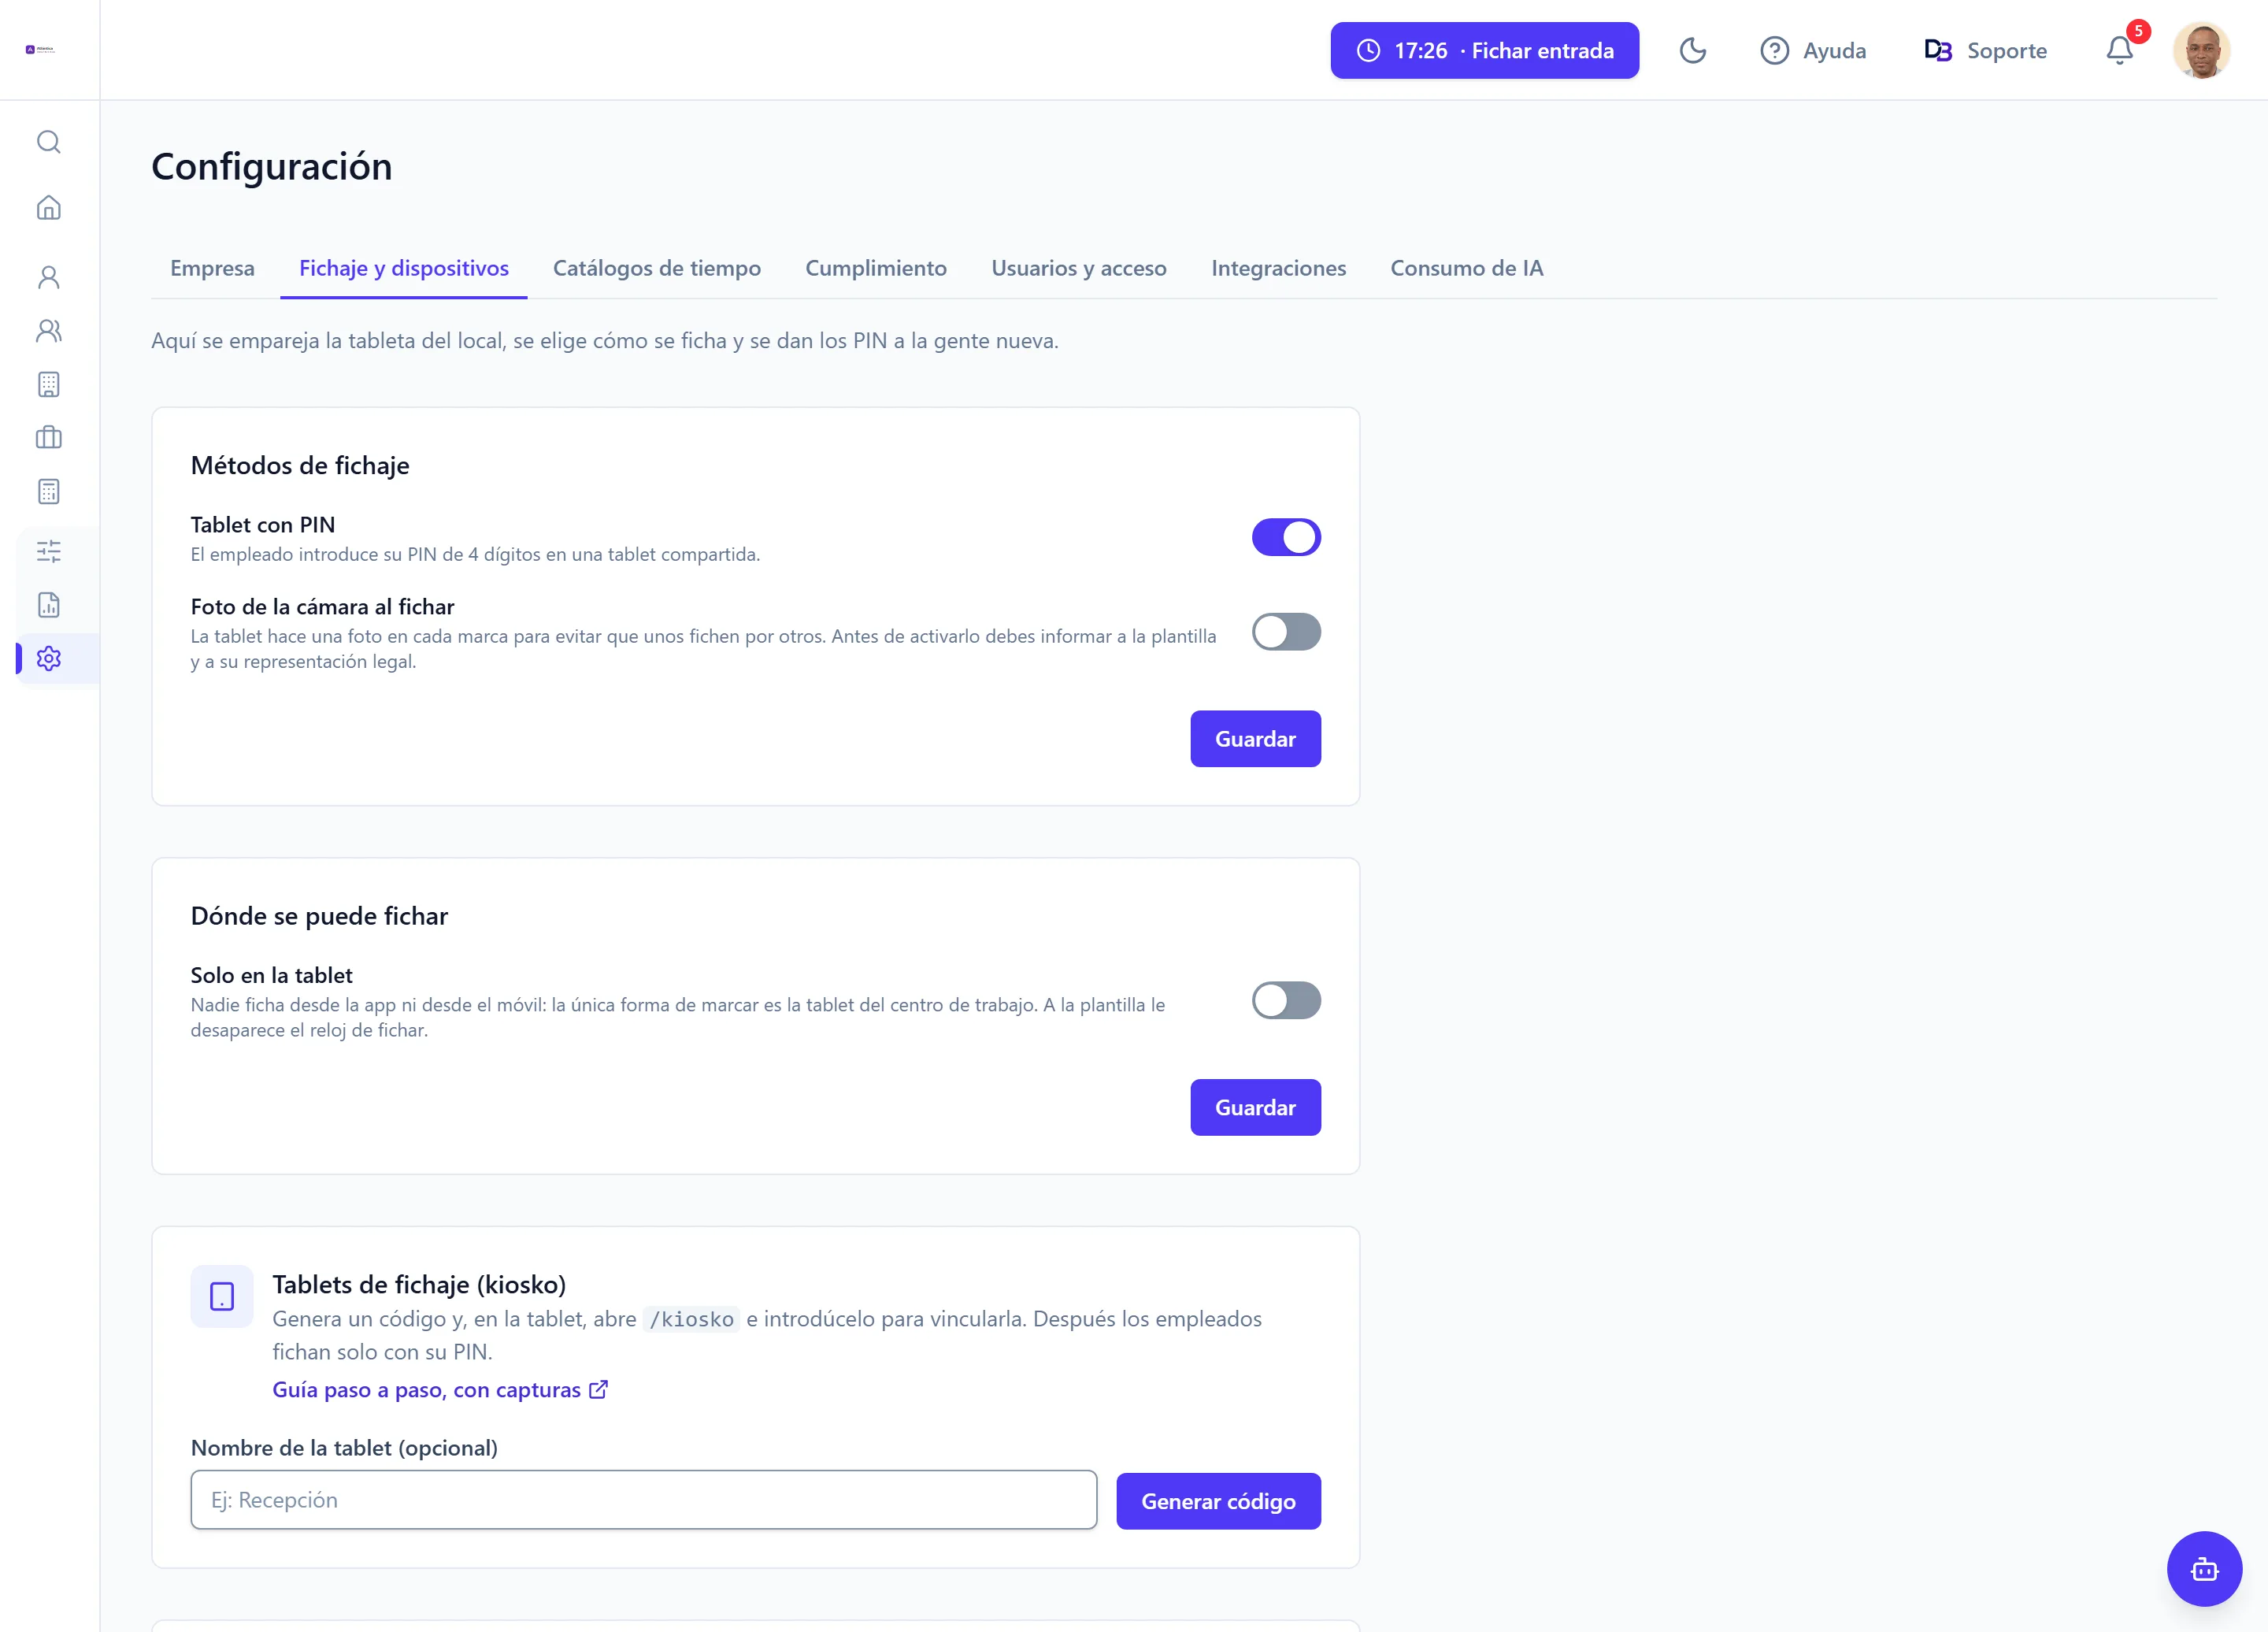Click the Fichar entrada button
2268x1632 pixels.
[1484, 50]
